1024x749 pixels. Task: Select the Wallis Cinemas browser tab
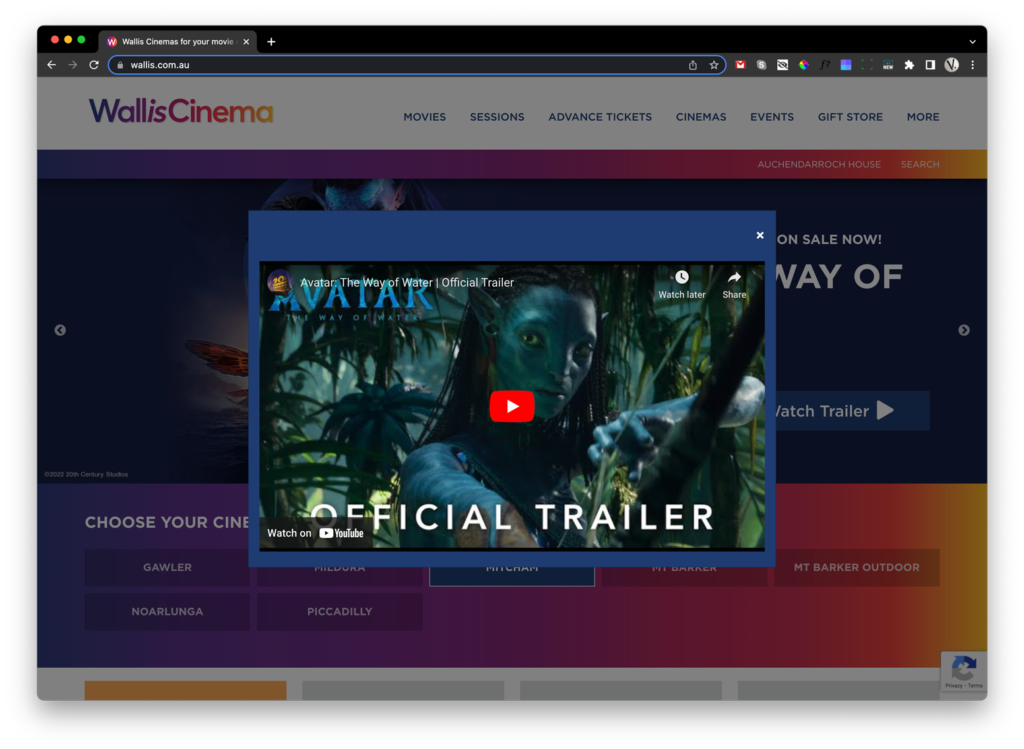pos(178,41)
